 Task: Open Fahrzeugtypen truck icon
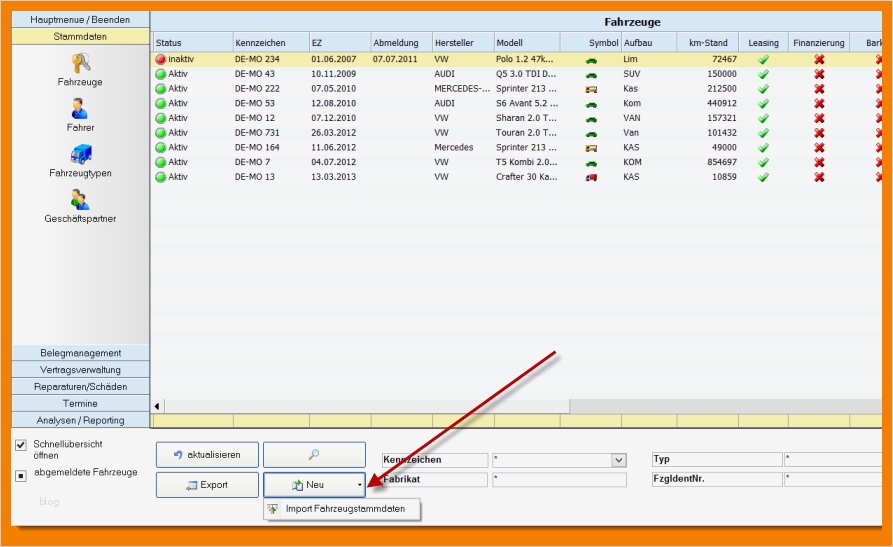[81, 154]
